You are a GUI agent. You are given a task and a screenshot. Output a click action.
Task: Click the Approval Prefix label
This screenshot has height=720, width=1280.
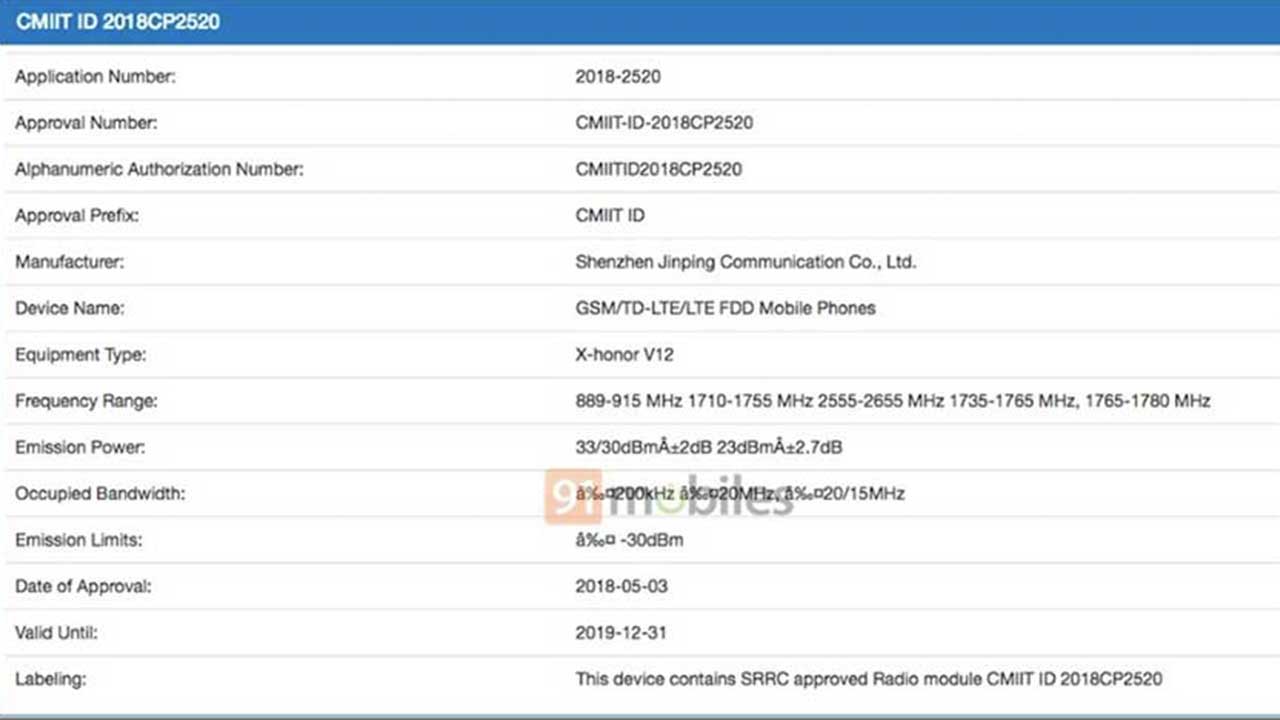point(77,216)
